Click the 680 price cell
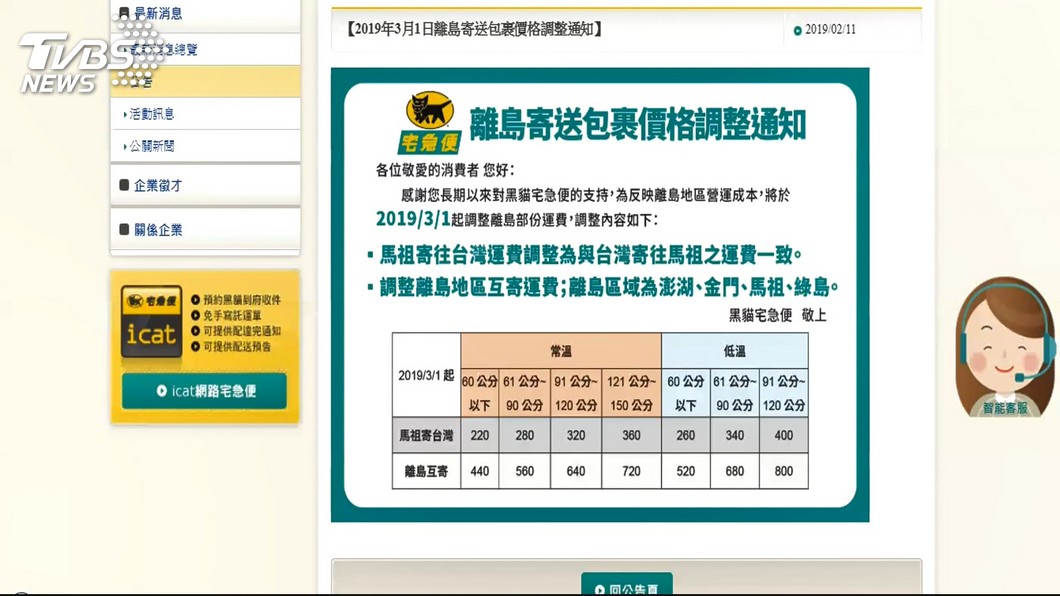Image resolution: width=1060 pixels, height=596 pixels. (x=735, y=471)
